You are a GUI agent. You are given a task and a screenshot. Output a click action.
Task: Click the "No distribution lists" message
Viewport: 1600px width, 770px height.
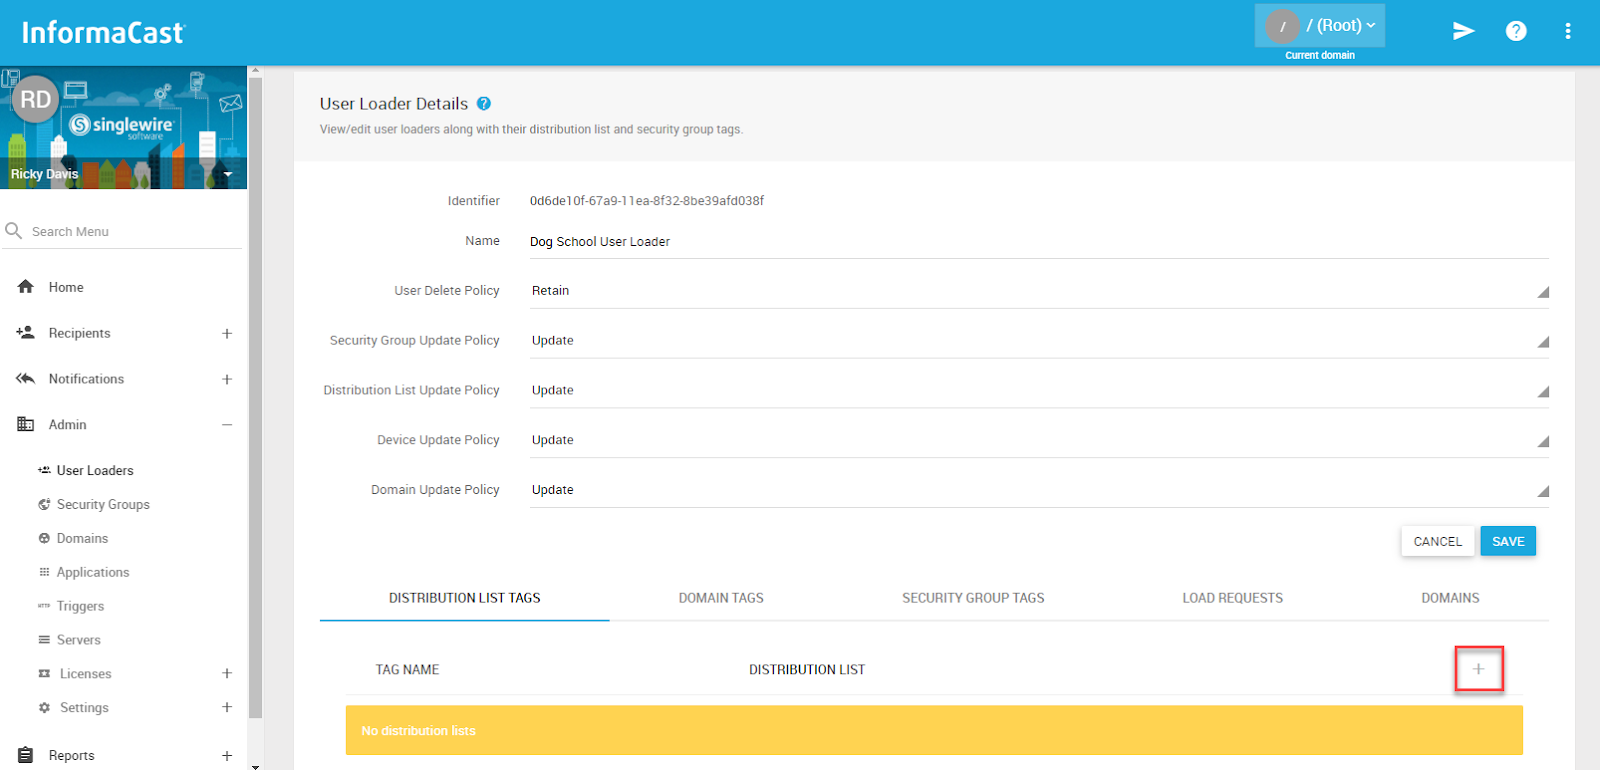pos(934,731)
